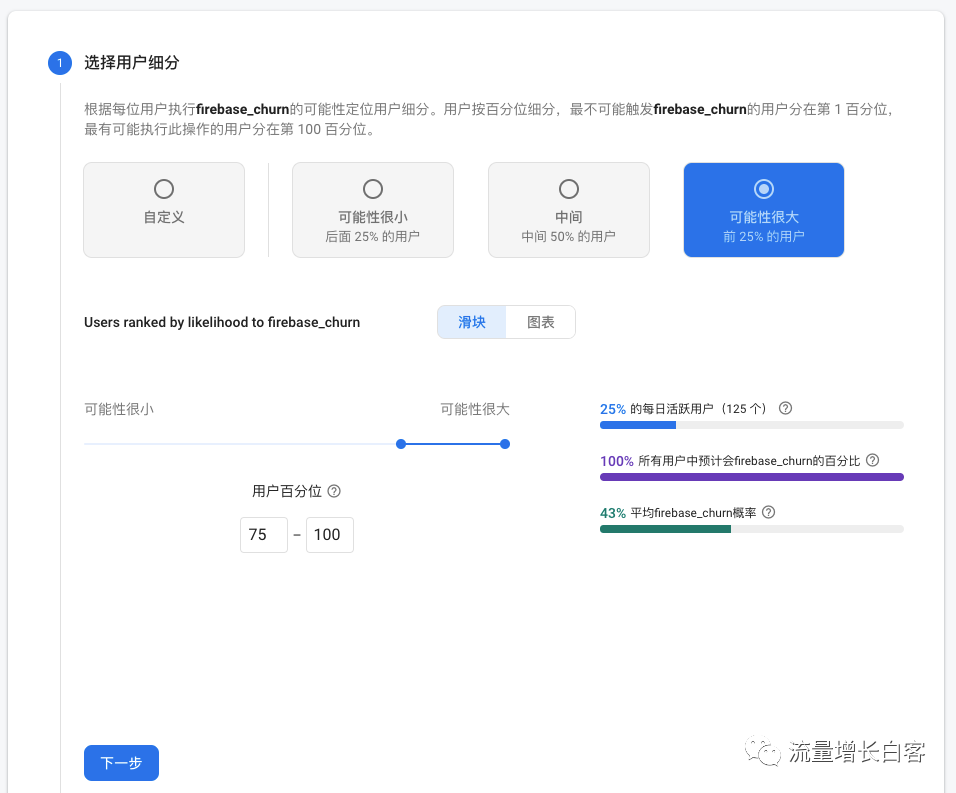Click the 选择用户细分 heading
Image resolution: width=956 pixels, height=793 pixels.
132,63
